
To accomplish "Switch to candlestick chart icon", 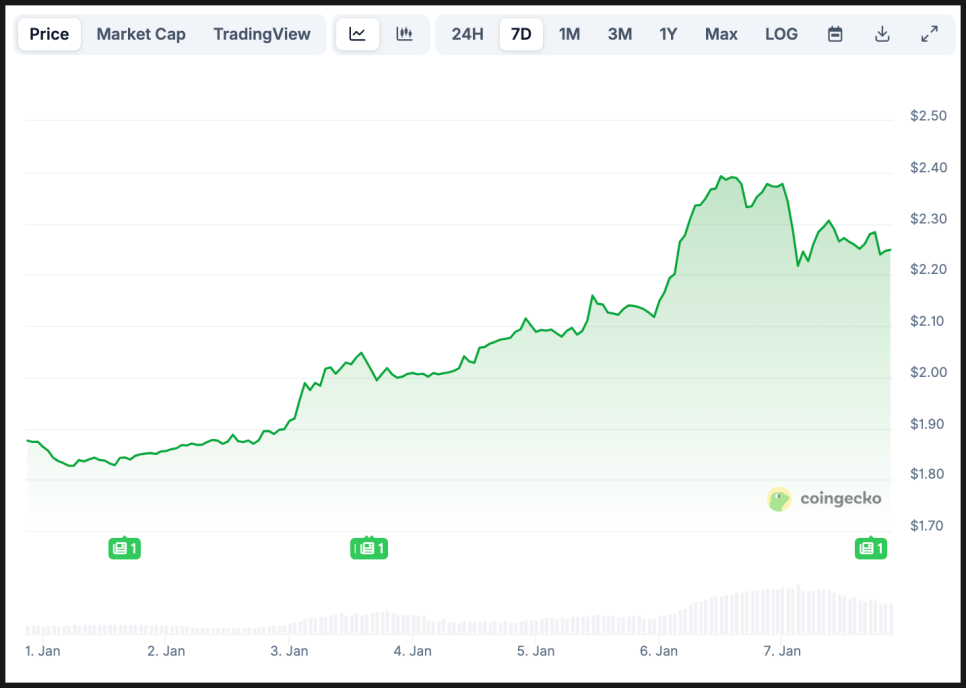I will click(404, 34).
